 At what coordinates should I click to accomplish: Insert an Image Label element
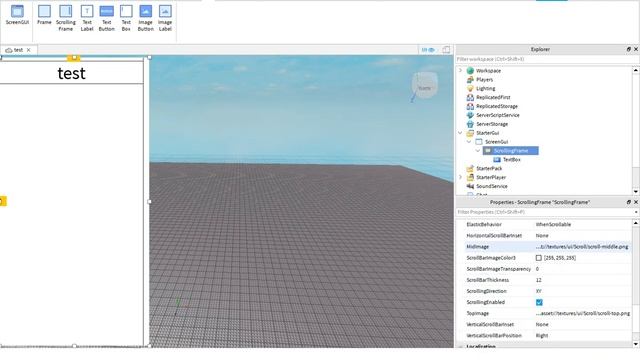[x=165, y=18]
